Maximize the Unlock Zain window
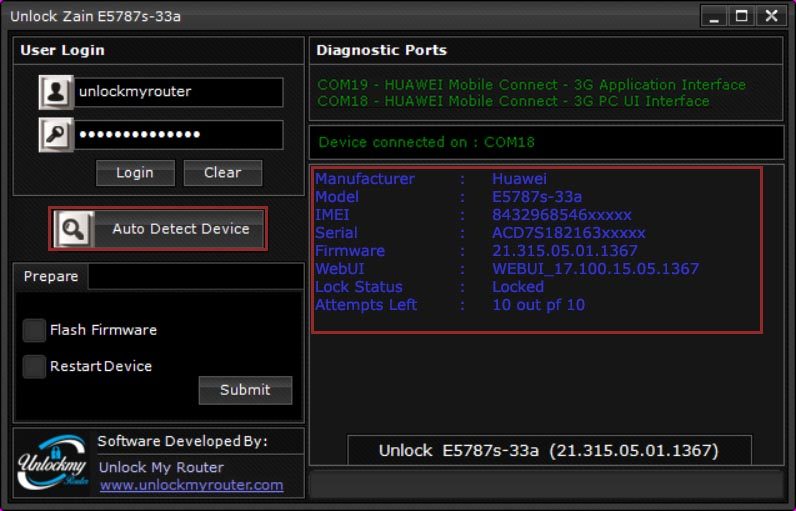Screen dimensions: 796x511 [x=742, y=16]
